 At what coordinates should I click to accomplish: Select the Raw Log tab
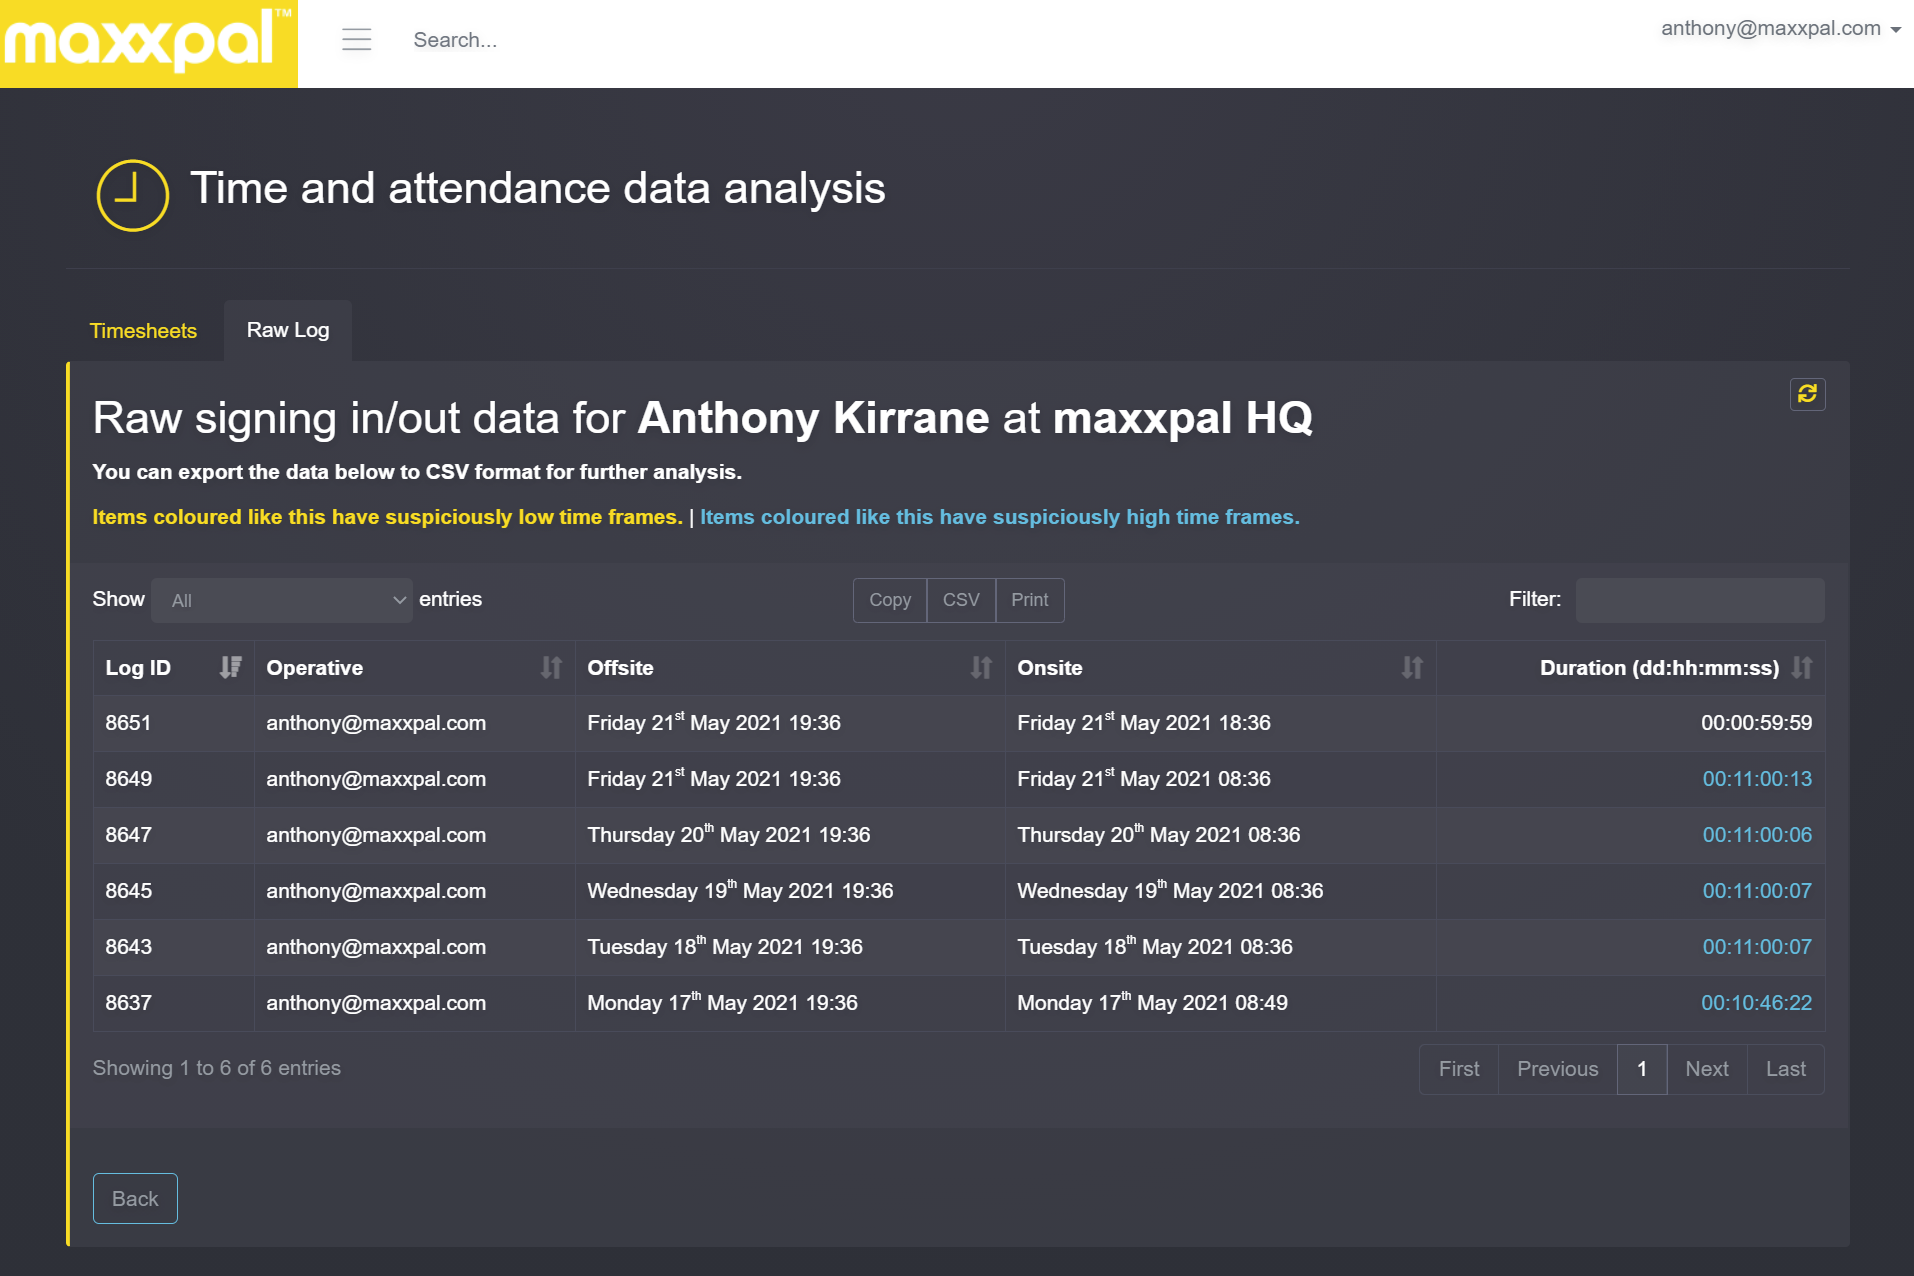288,330
